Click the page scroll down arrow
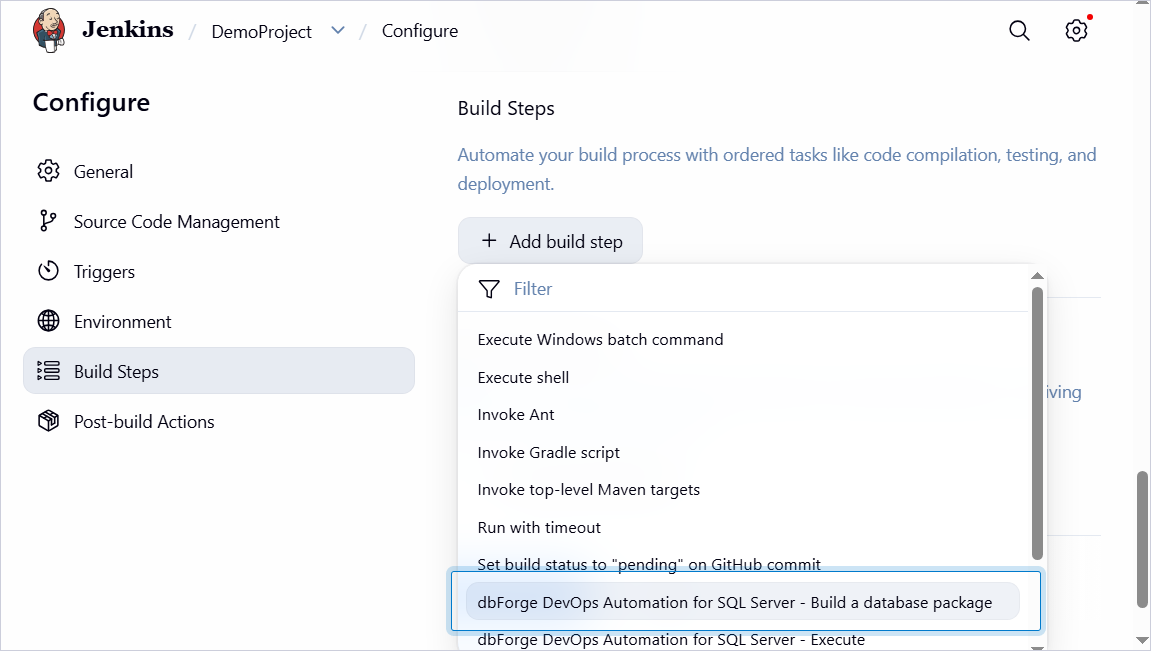Screen dimensions: 1151x651 click(1143, 641)
